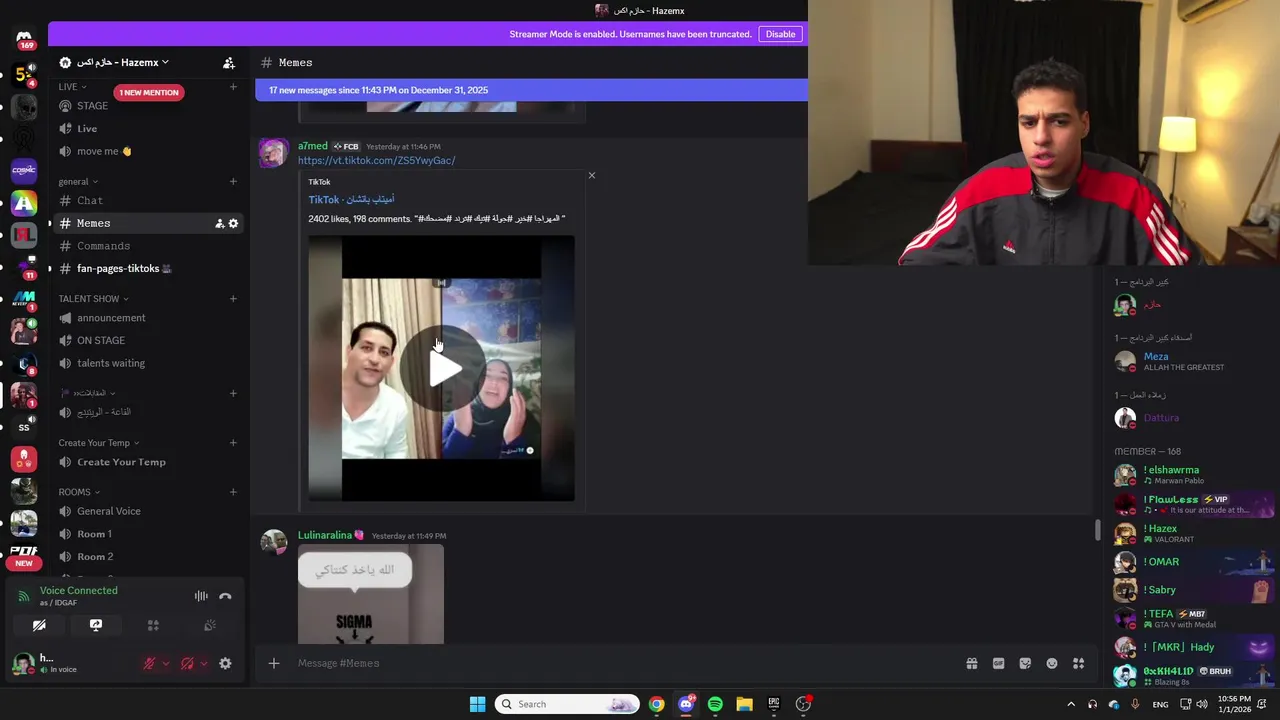Click the 17 new messages banner
This screenshot has height=720, width=1280.
(x=531, y=90)
